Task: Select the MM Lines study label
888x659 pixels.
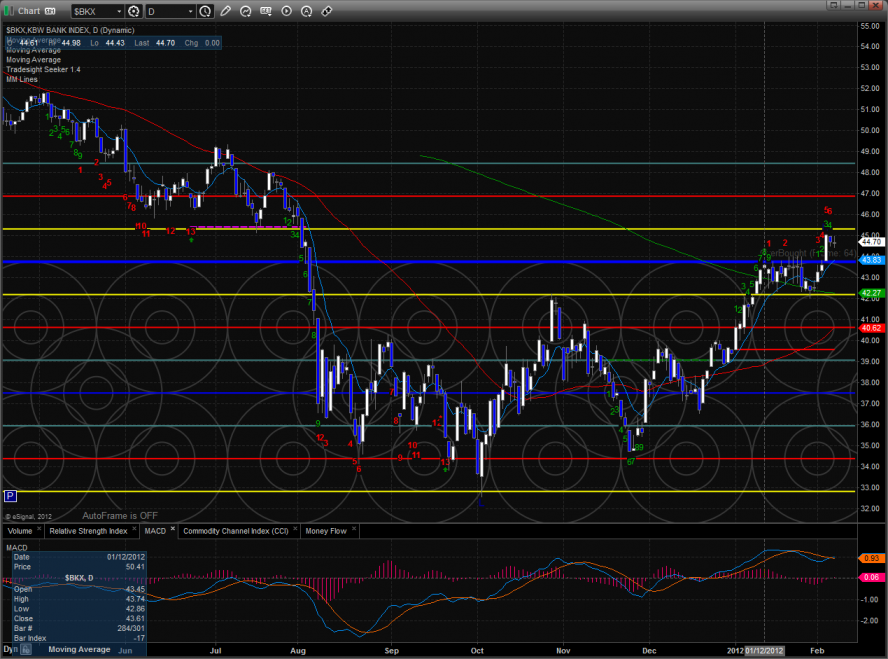Action: [22, 79]
